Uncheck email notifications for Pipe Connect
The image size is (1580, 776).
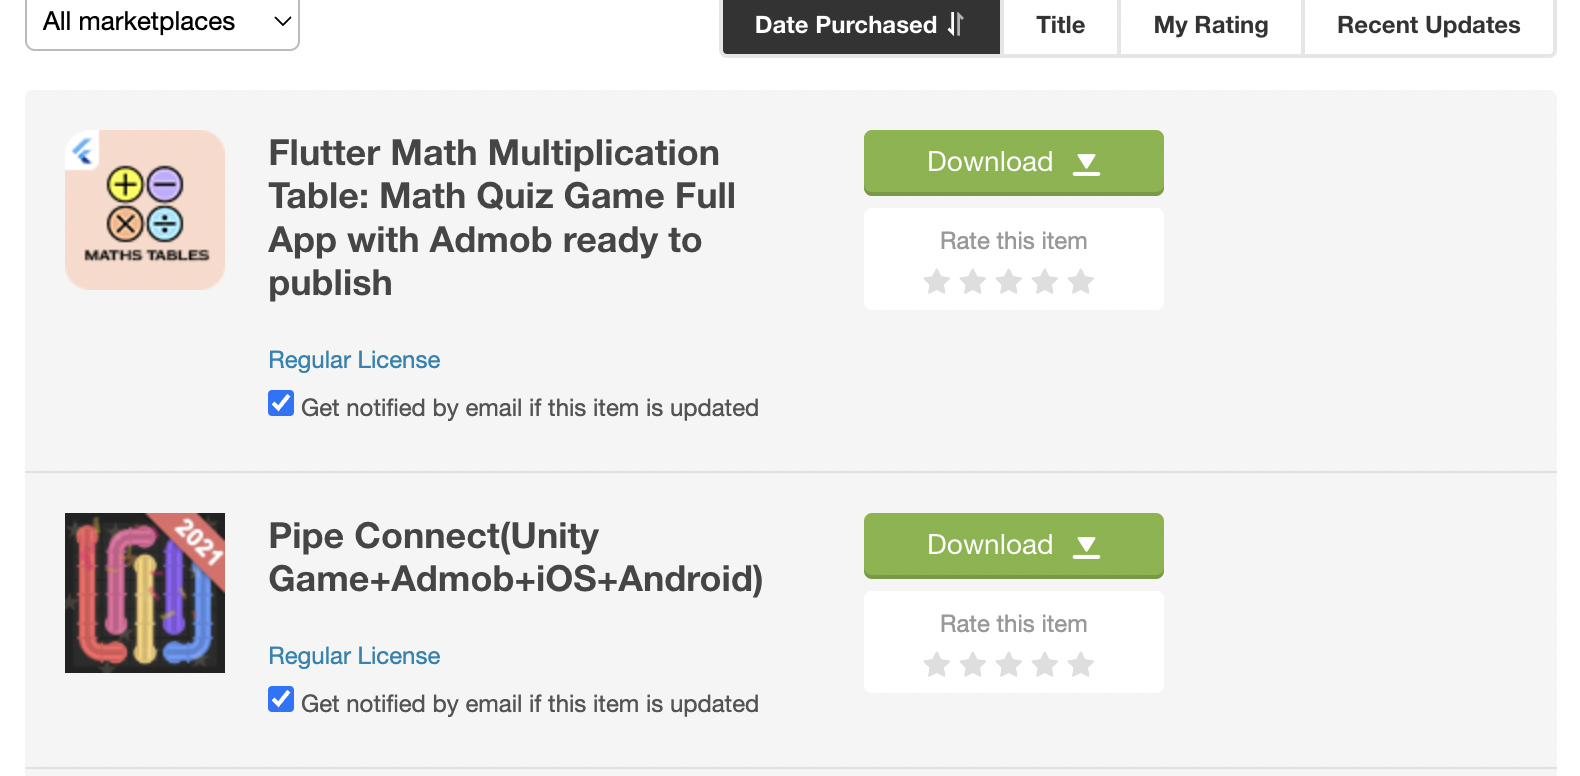[x=281, y=699]
